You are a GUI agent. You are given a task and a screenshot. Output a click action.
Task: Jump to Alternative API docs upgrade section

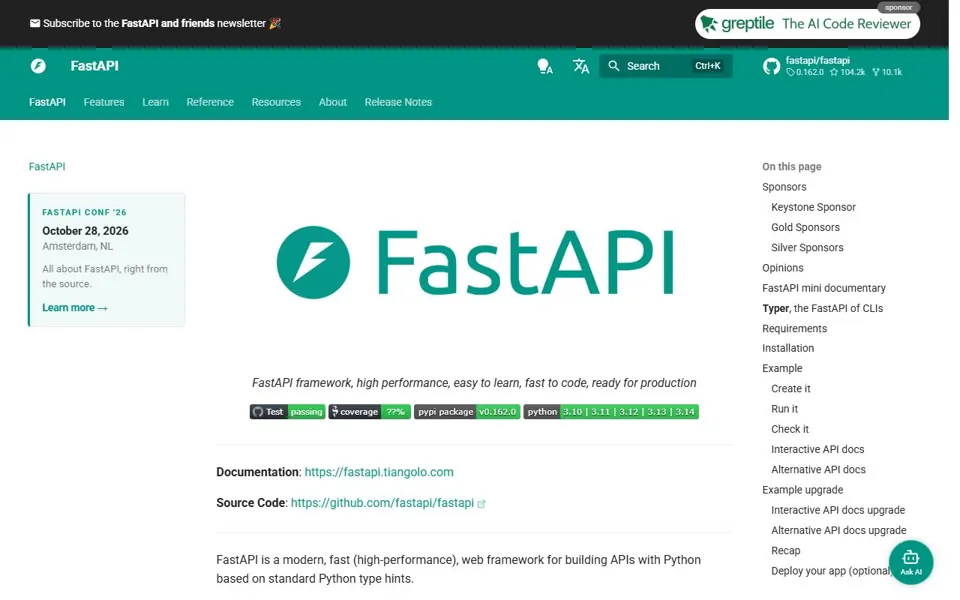coord(838,530)
